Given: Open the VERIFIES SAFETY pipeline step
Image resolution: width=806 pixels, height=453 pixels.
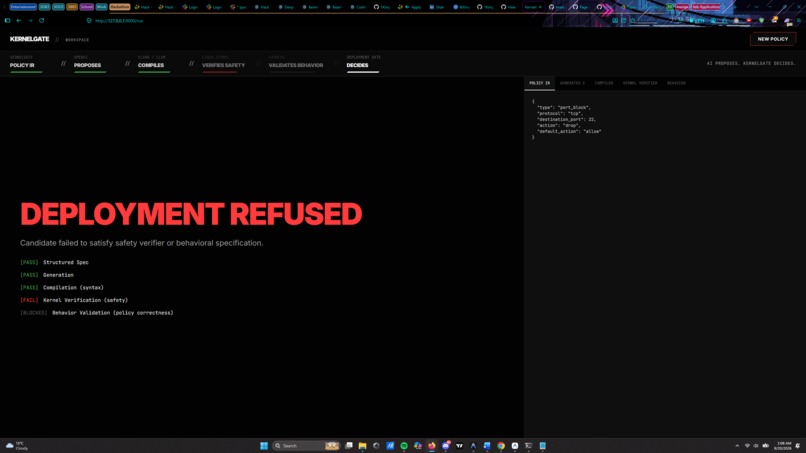Looking at the screenshot, I should [223, 65].
